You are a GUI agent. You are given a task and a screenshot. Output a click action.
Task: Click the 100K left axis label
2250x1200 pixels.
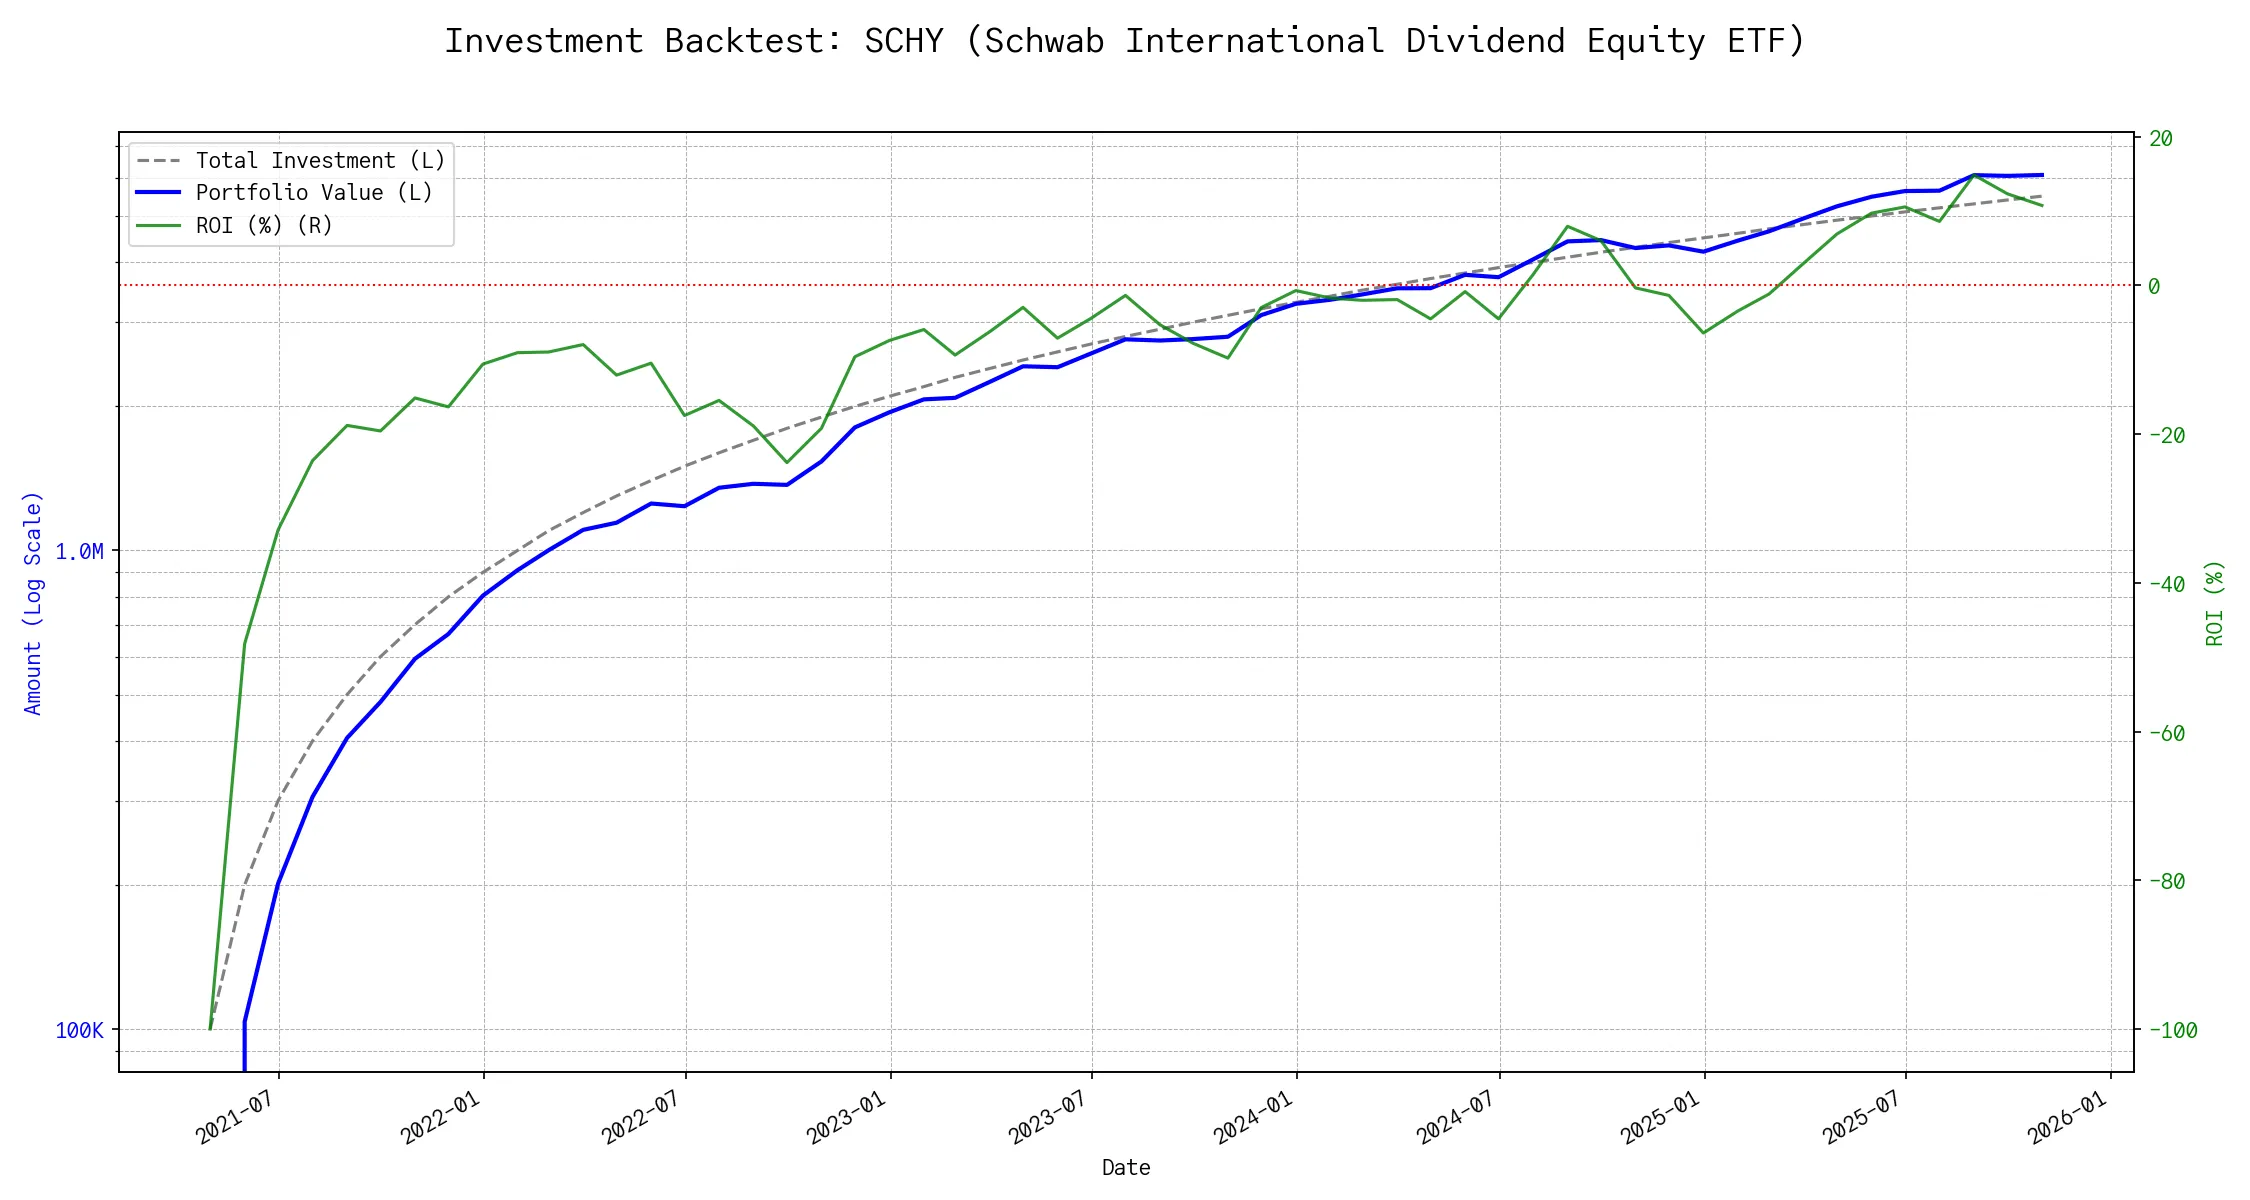(x=79, y=1030)
